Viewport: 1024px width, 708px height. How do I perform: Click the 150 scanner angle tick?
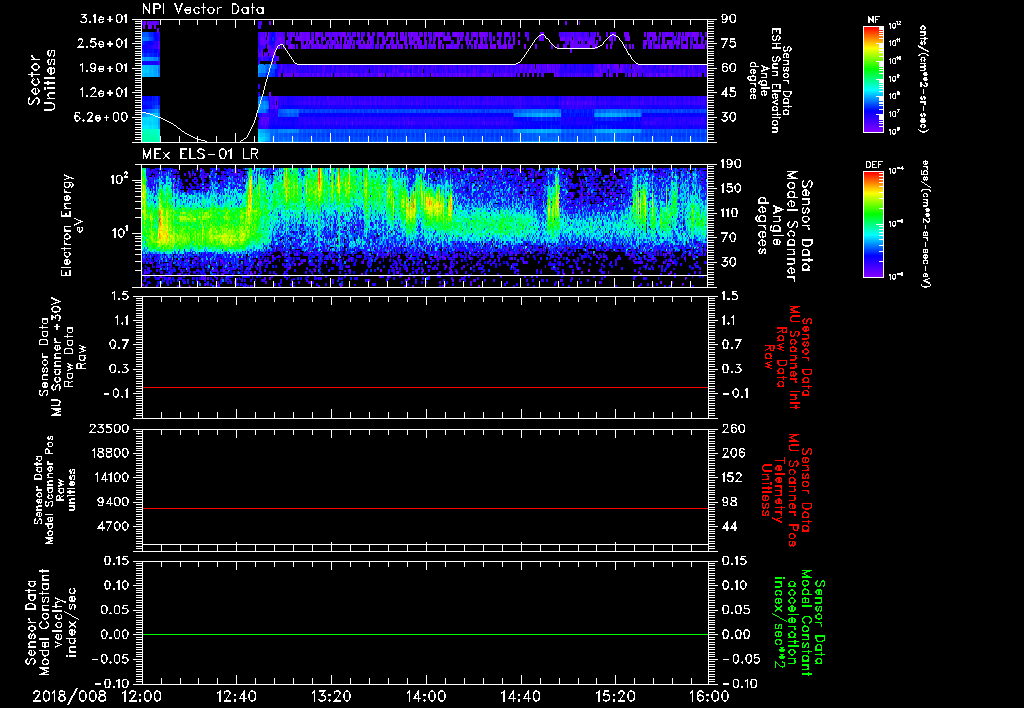click(x=732, y=189)
